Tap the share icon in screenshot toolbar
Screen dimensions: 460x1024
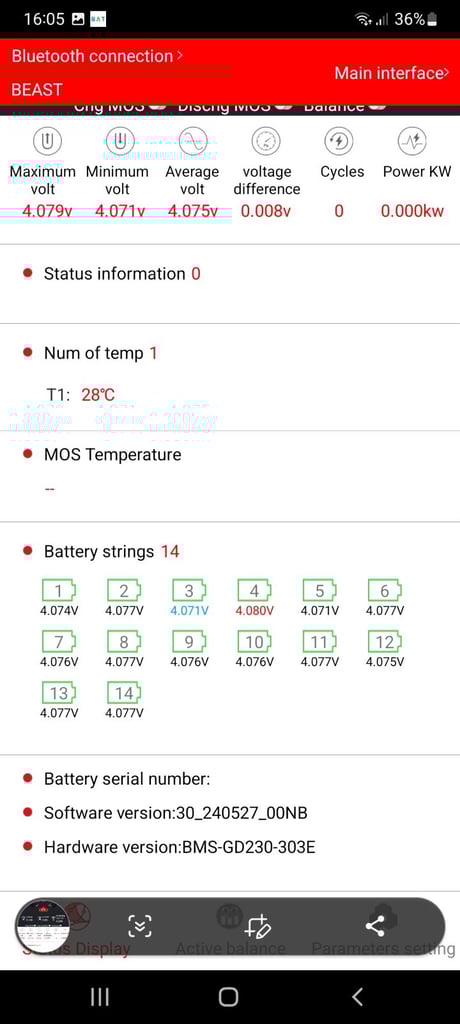click(x=375, y=925)
